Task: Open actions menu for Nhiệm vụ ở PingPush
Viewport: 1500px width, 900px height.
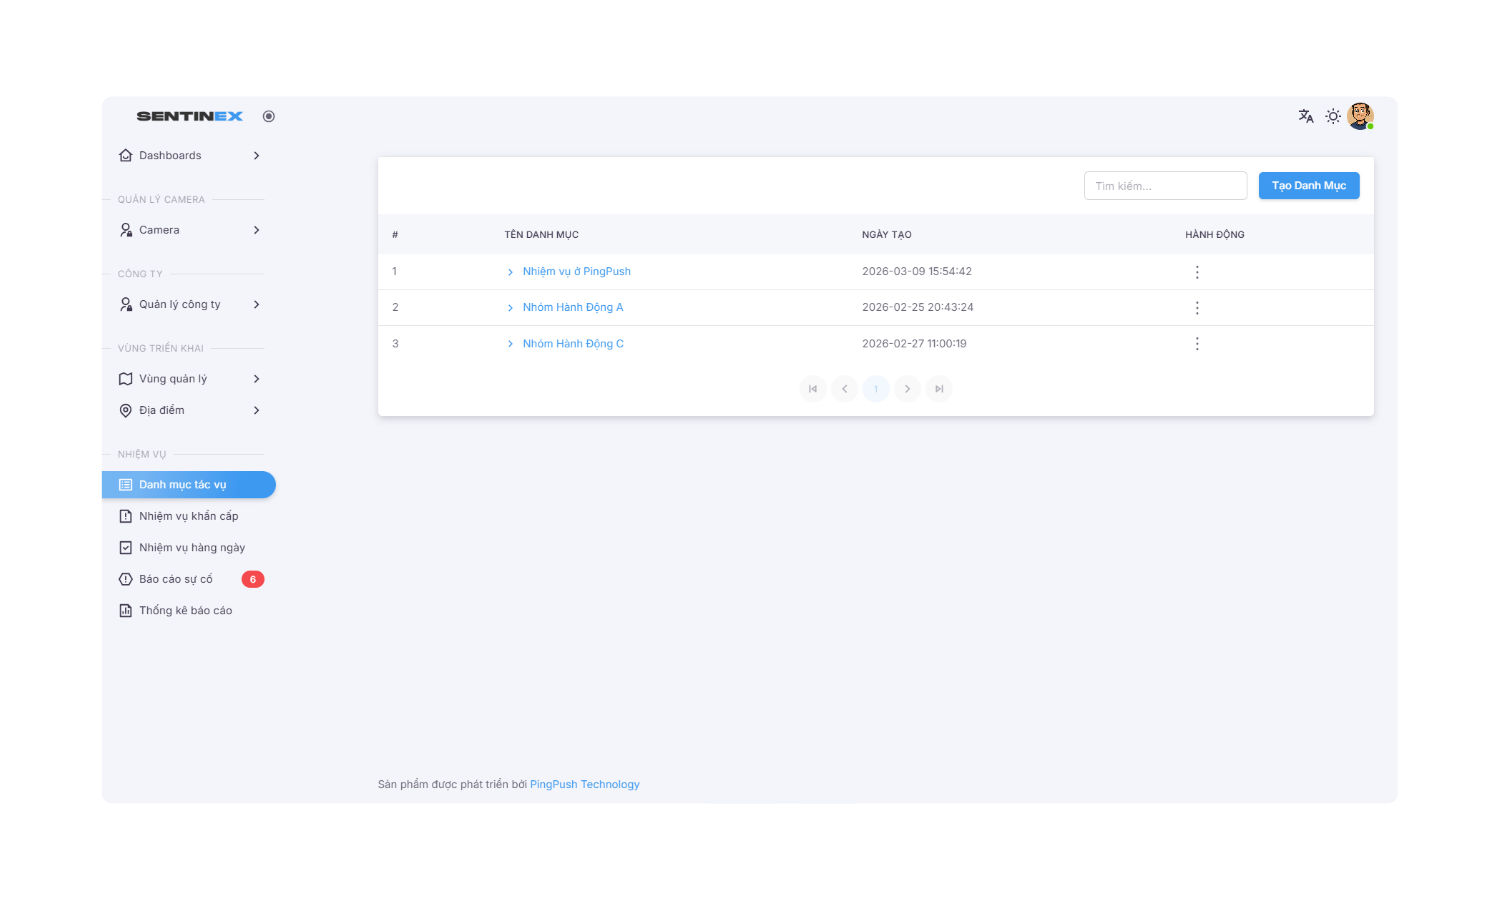Action: pos(1197,272)
